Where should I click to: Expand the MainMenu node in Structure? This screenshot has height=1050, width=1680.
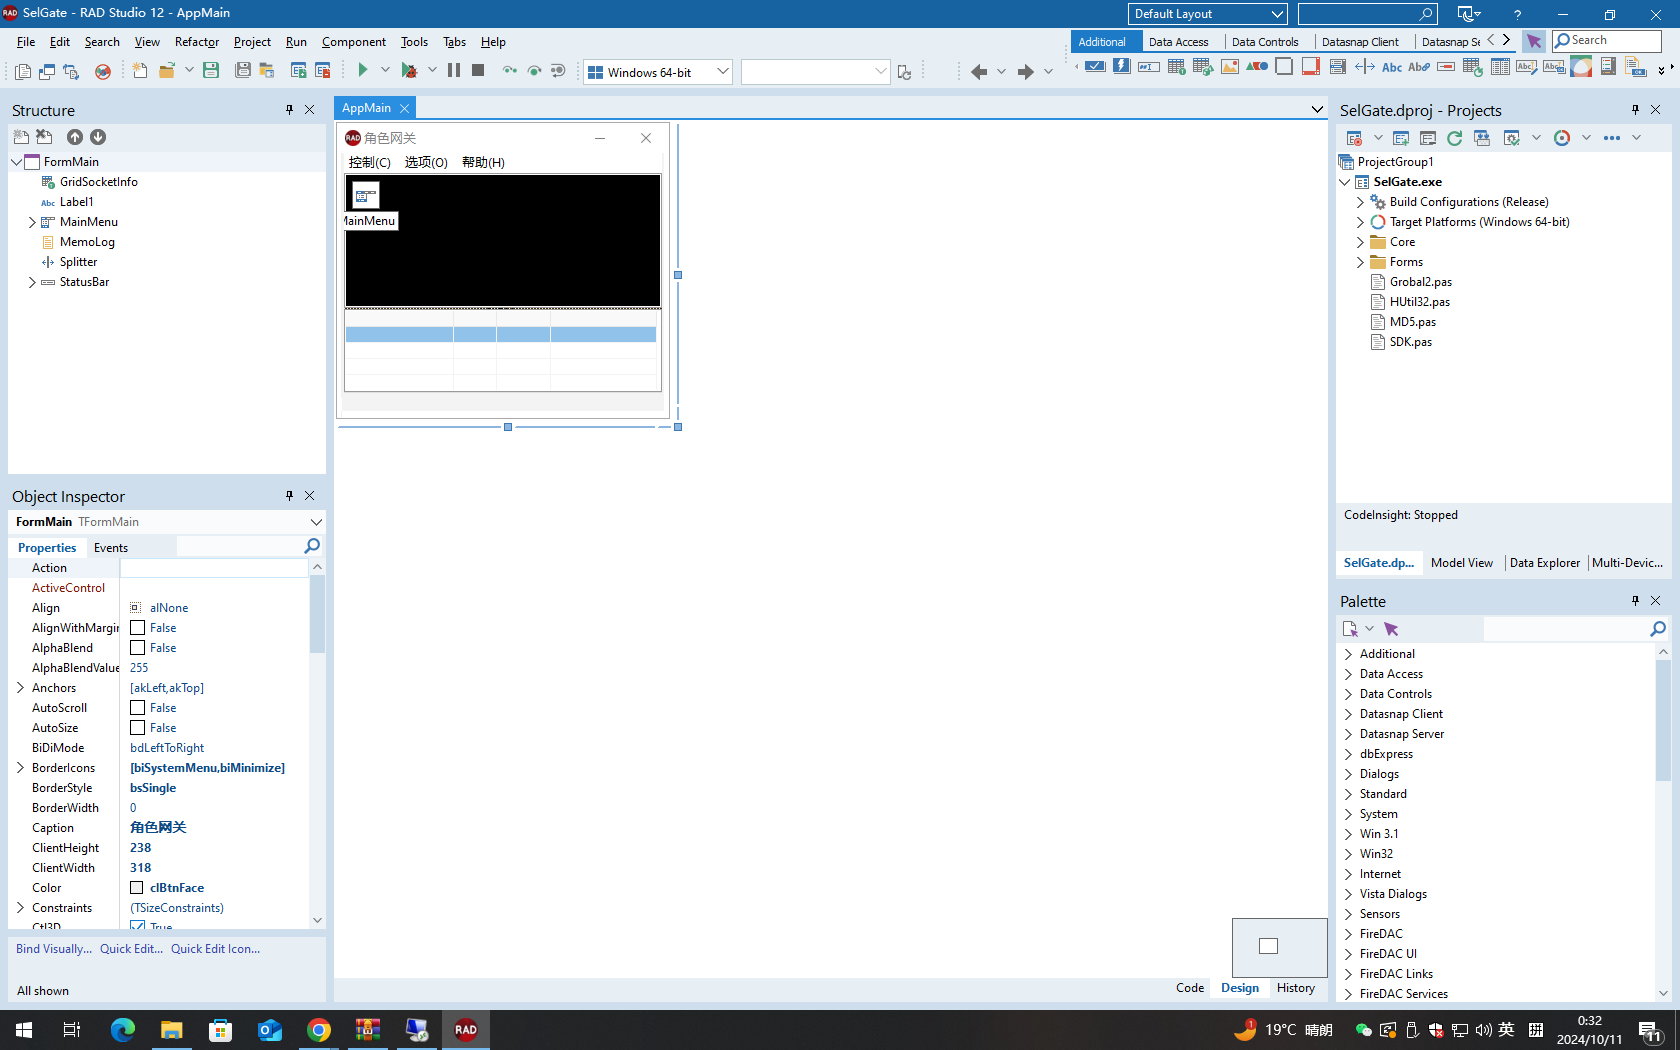click(x=32, y=222)
